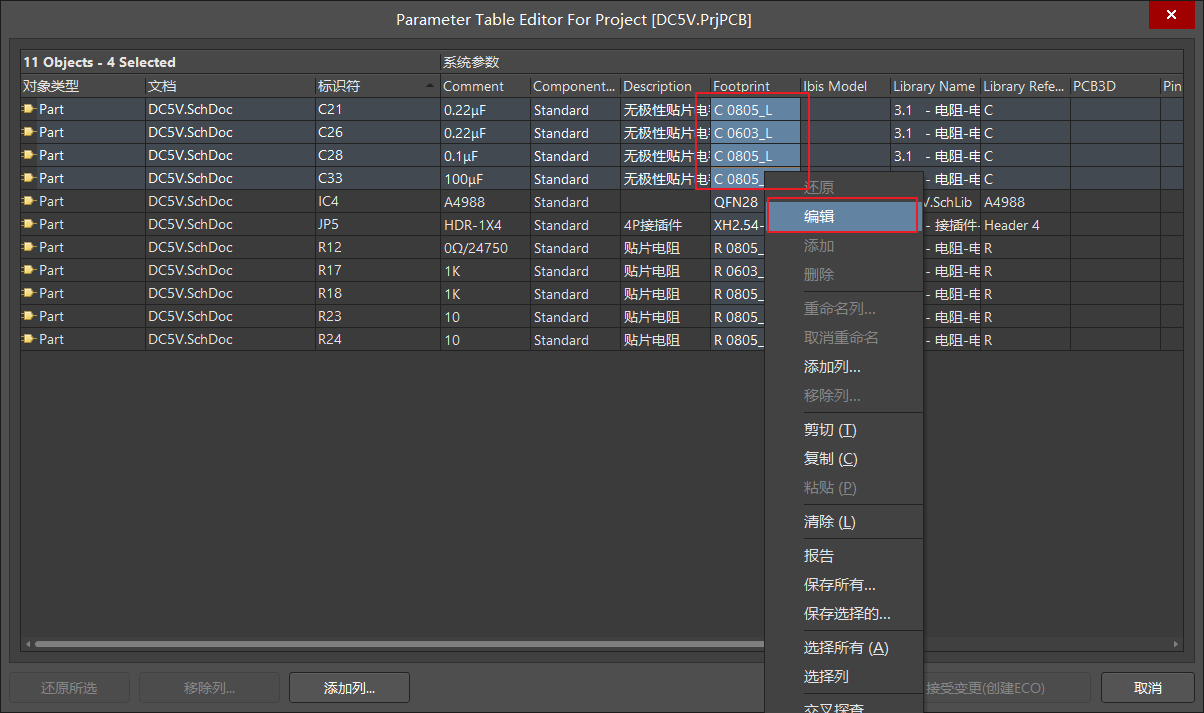This screenshot has width=1204, height=713.
Task: Click the 文档 column header
Action: (x=230, y=86)
